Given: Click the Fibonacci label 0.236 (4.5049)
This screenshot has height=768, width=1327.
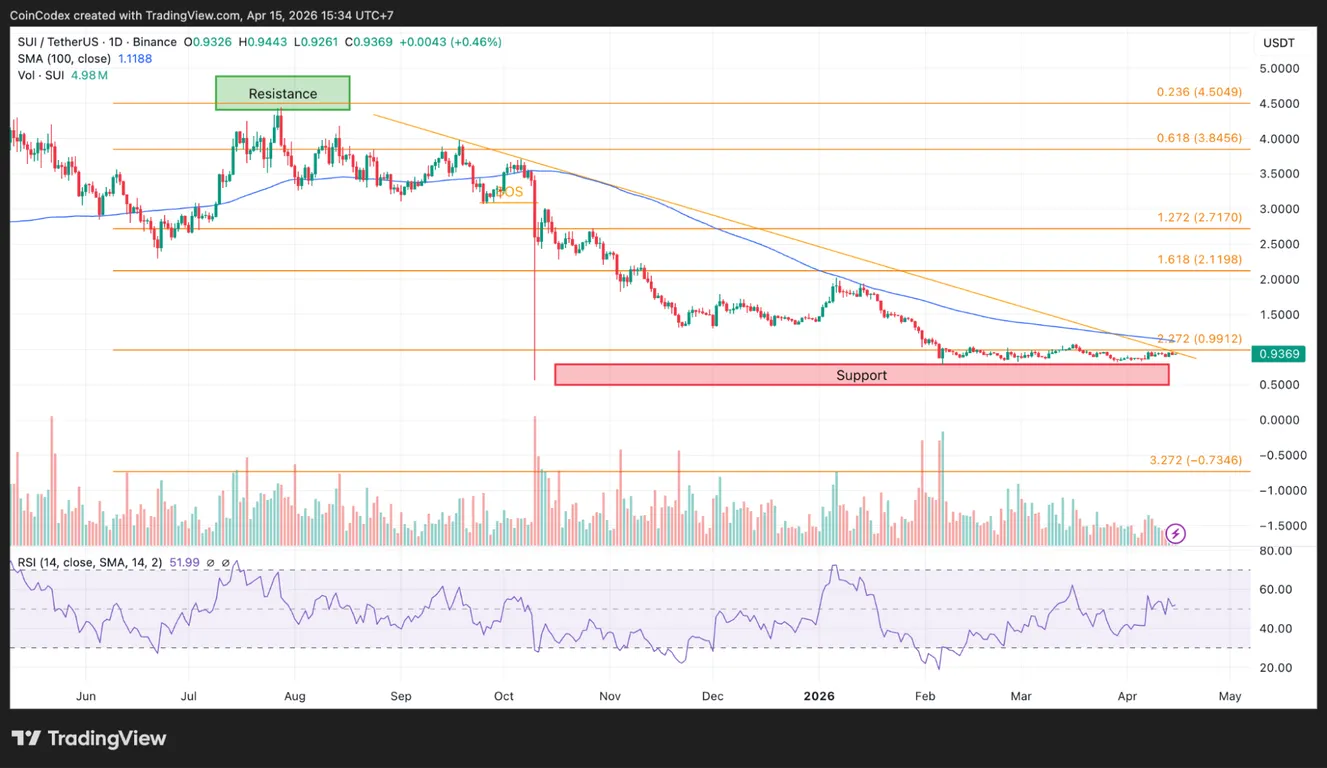Looking at the screenshot, I should coord(1199,93).
